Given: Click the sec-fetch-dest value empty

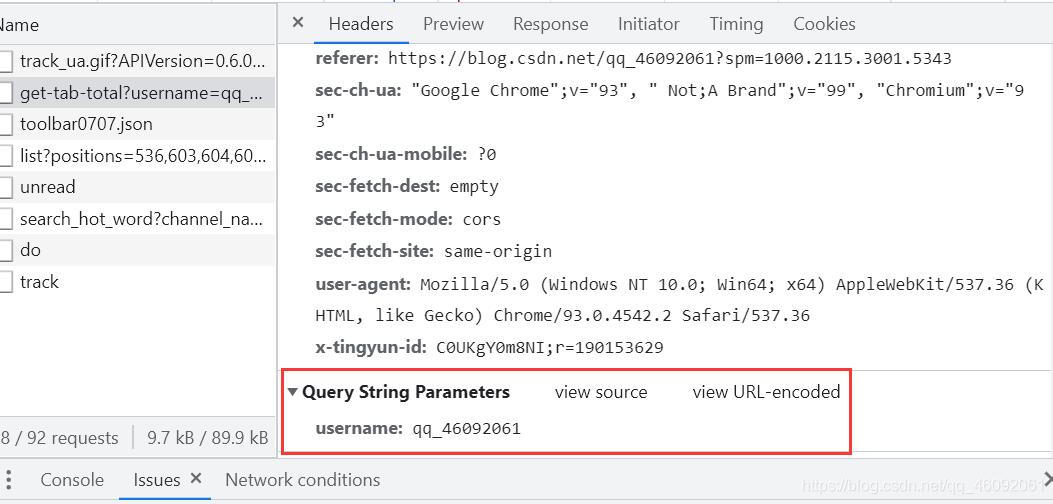Looking at the screenshot, I should tap(474, 186).
